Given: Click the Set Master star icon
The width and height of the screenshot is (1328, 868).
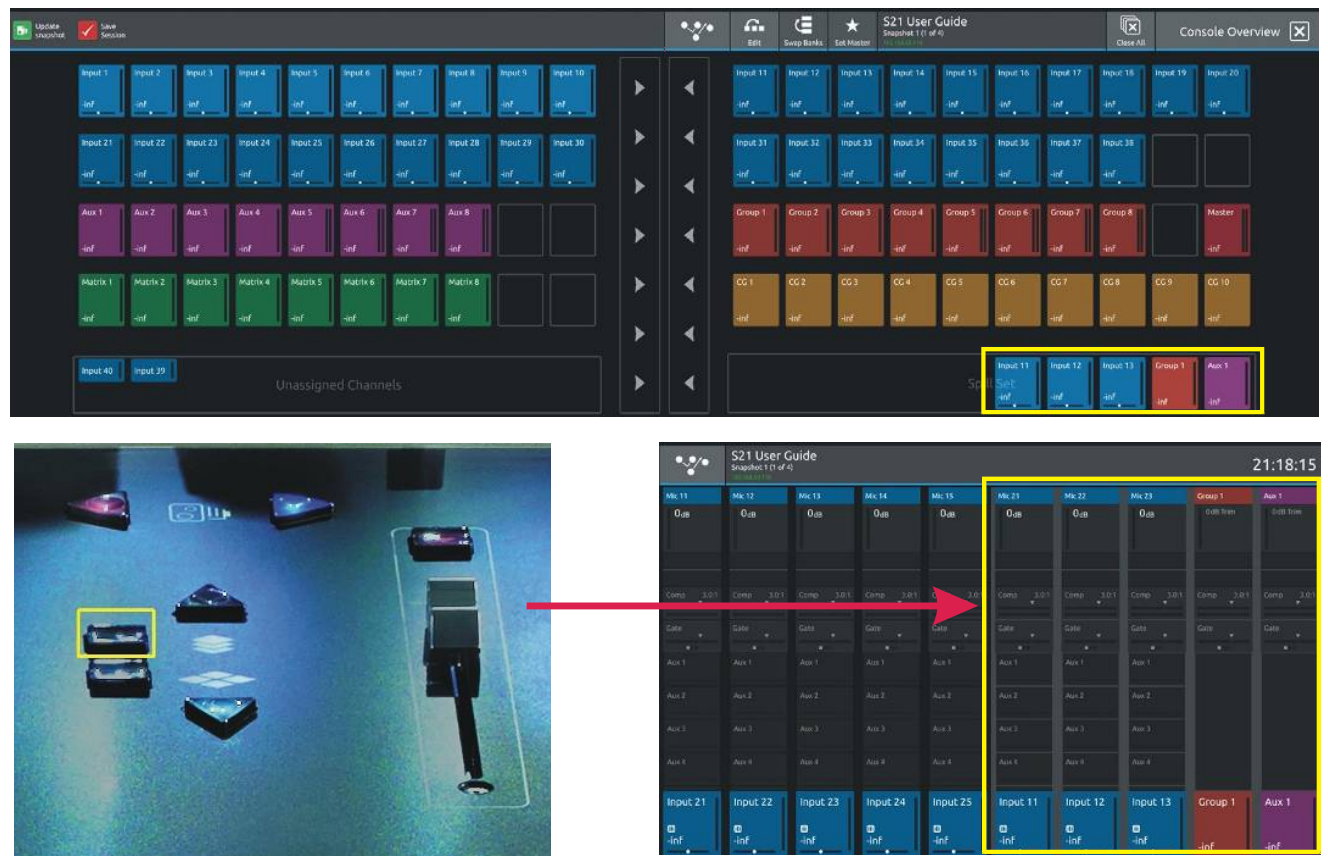Looking at the screenshot, I should click(852, 26).
